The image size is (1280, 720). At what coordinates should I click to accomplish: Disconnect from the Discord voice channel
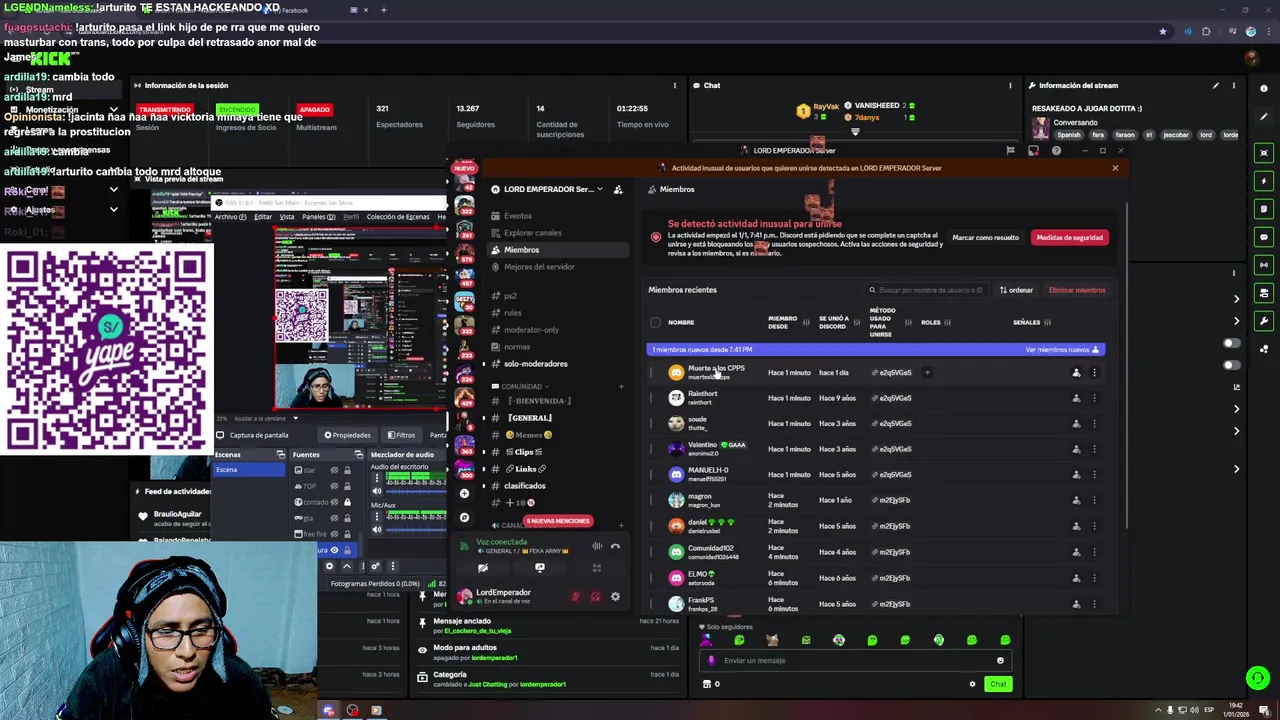pos(615,546)
